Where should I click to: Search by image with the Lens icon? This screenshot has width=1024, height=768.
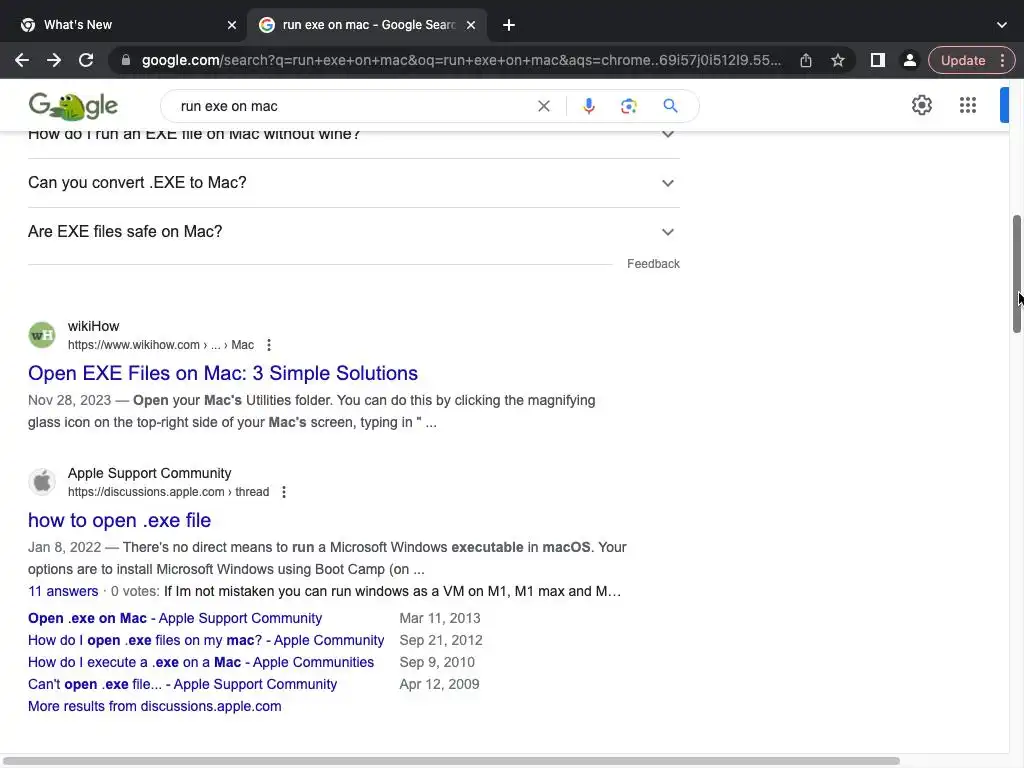click(628, 106)
